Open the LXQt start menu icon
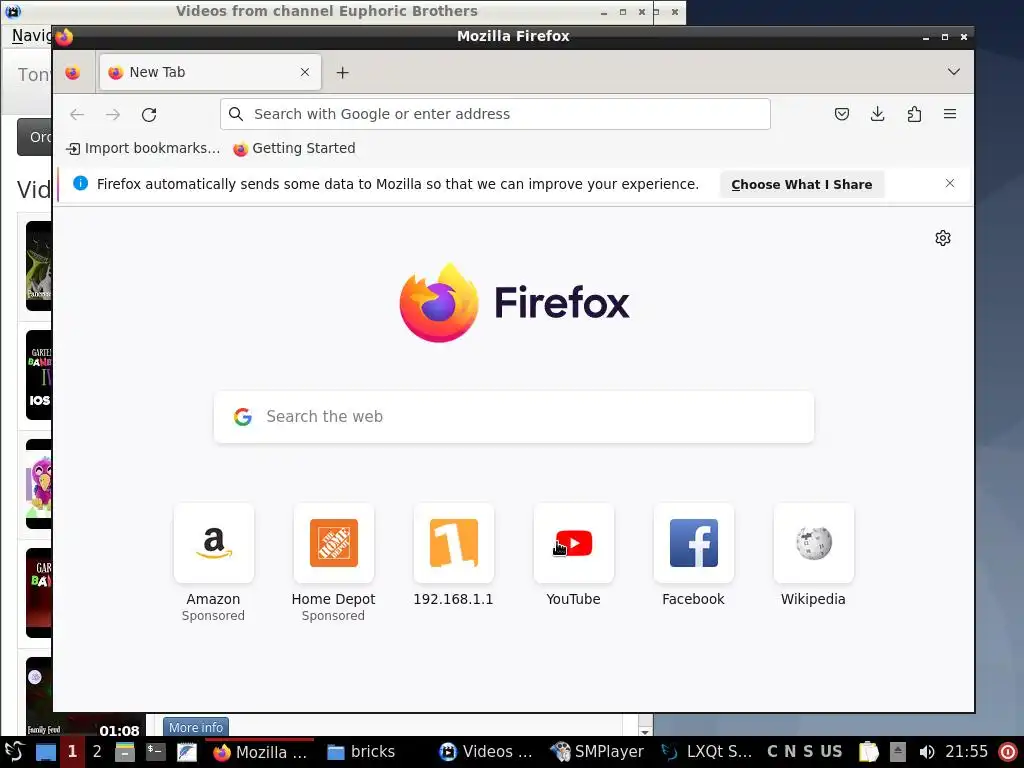 (14, 752)
